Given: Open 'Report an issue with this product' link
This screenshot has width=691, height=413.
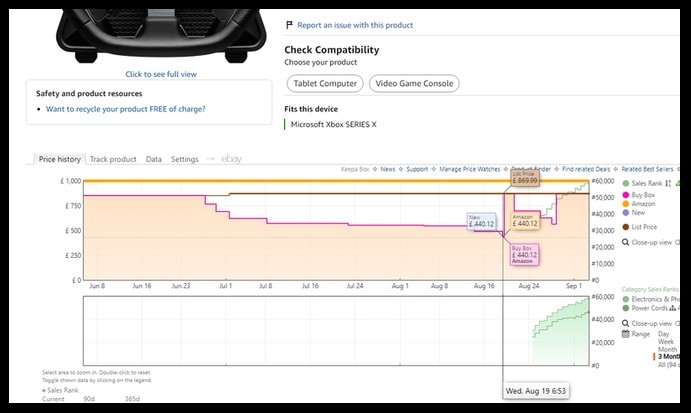Looking at the screenshot, I should [x=355, y=25].
